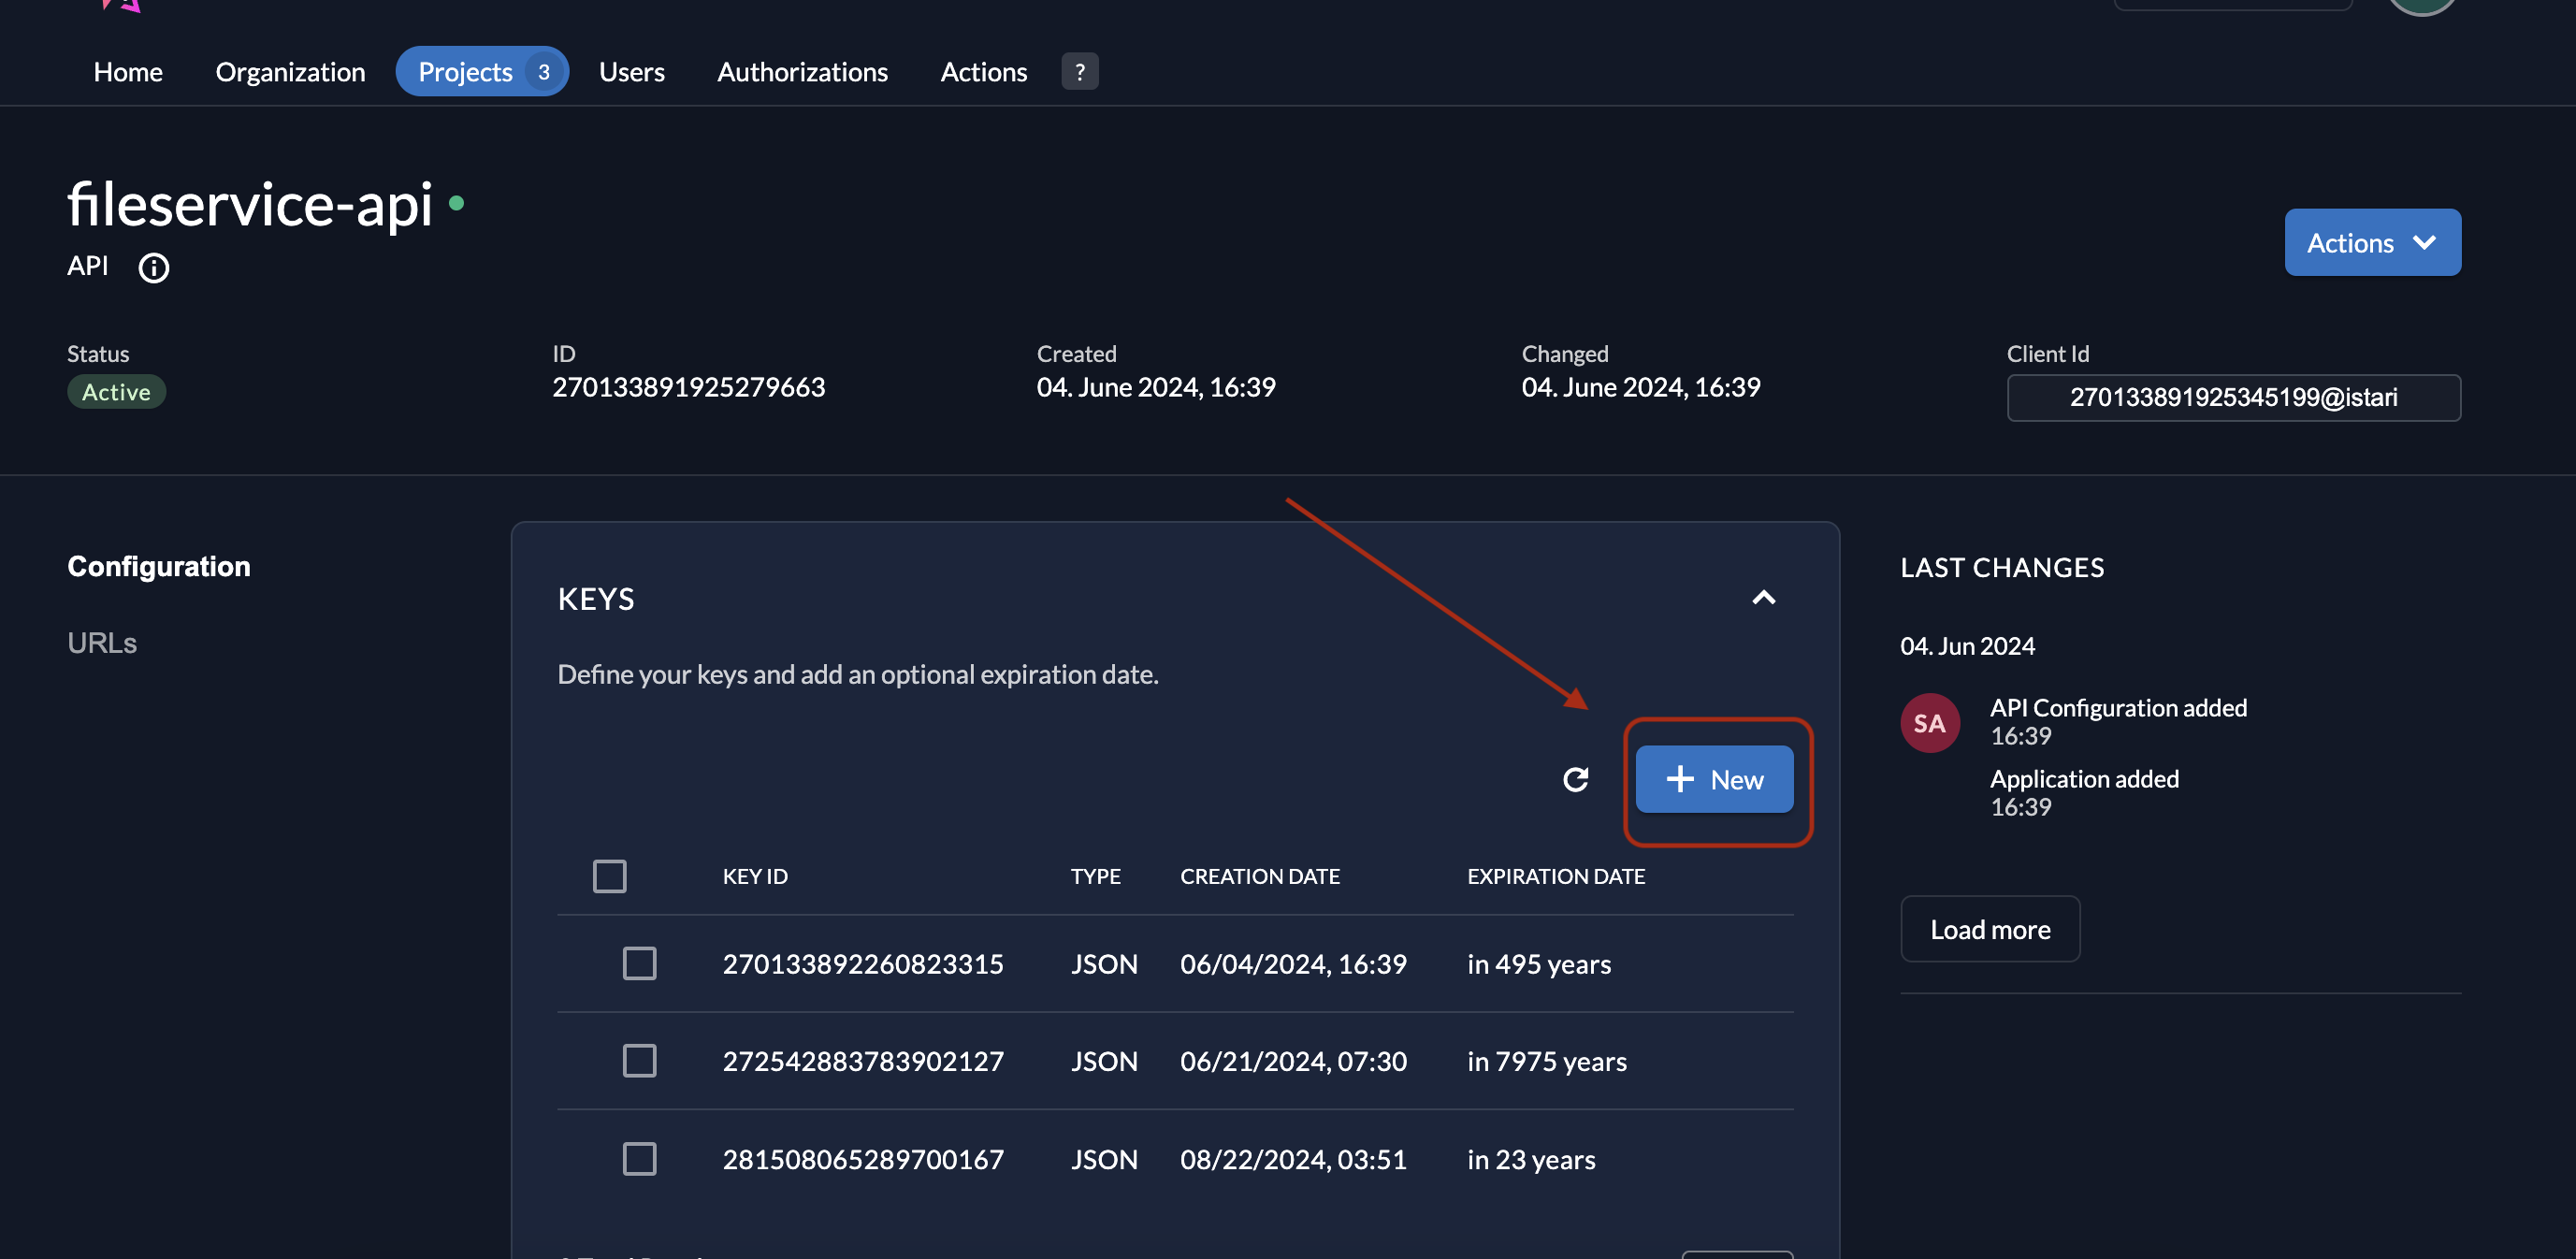Go to Authorizations tab

[802, 72]
